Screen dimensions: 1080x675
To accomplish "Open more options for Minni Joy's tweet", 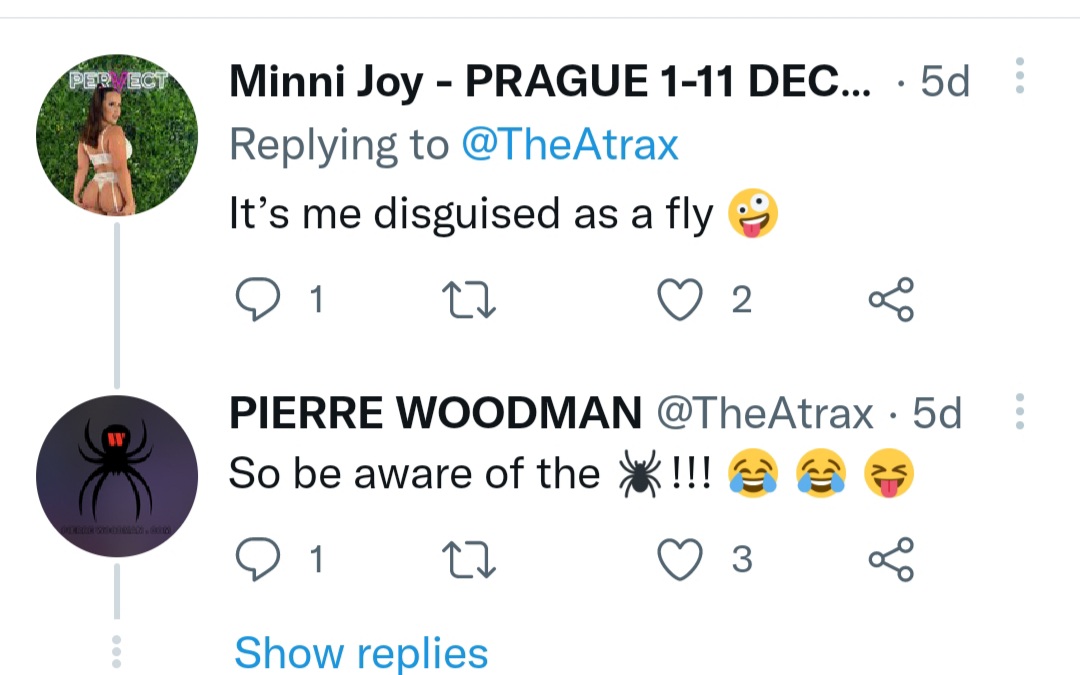I will pos(1019,77).
